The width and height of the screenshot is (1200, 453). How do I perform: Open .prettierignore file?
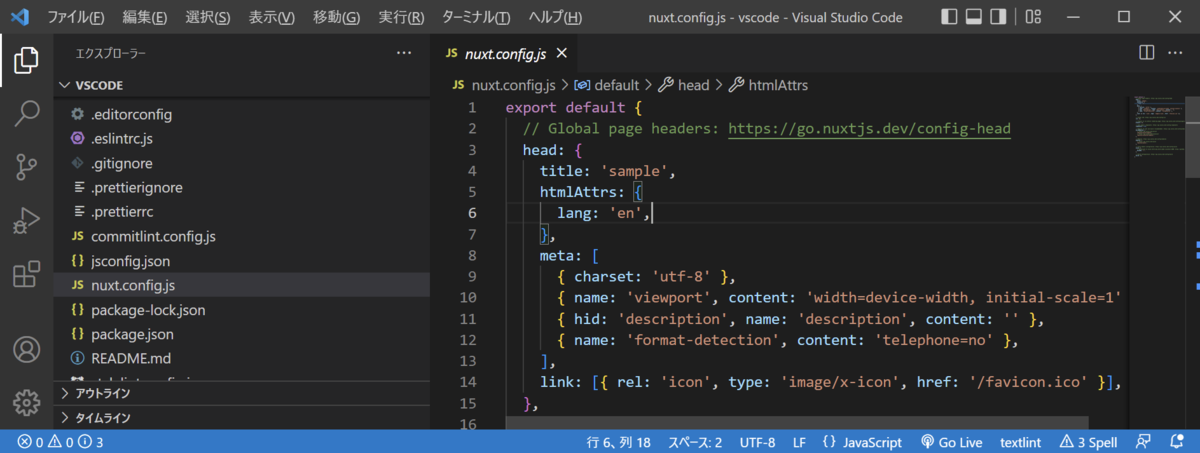click(242, 188)
